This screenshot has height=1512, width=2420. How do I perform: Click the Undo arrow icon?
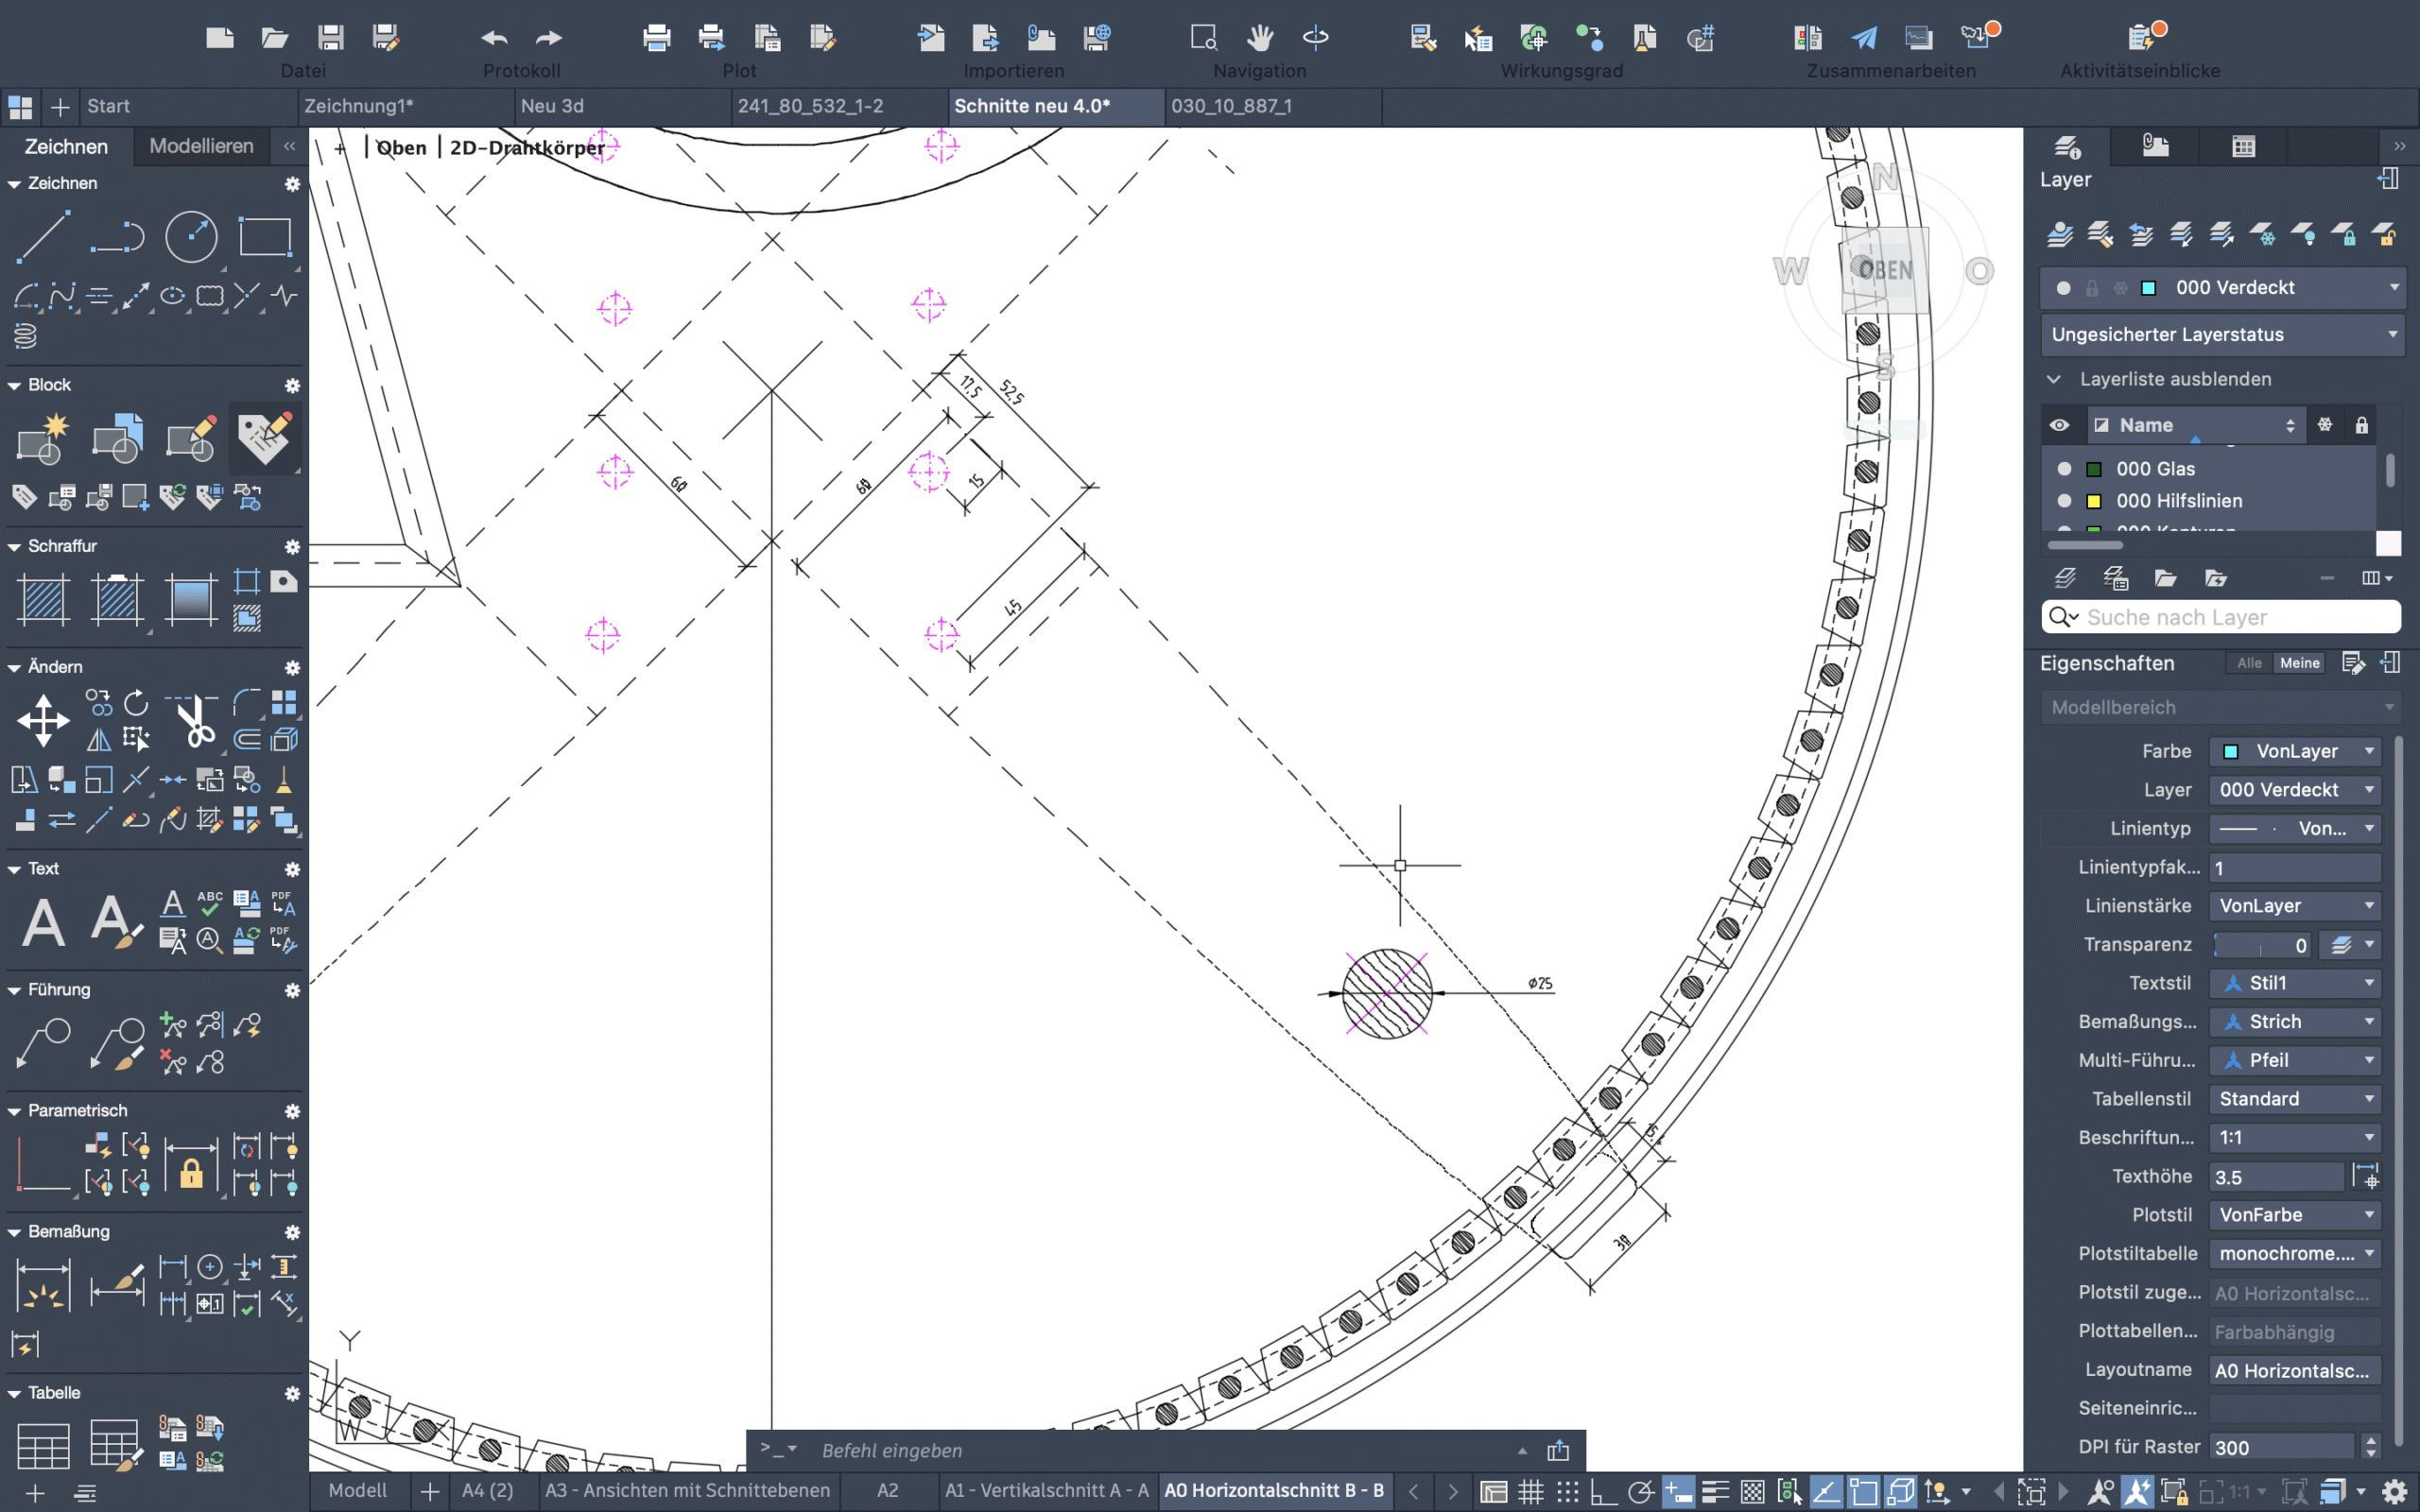pos(494,38)
